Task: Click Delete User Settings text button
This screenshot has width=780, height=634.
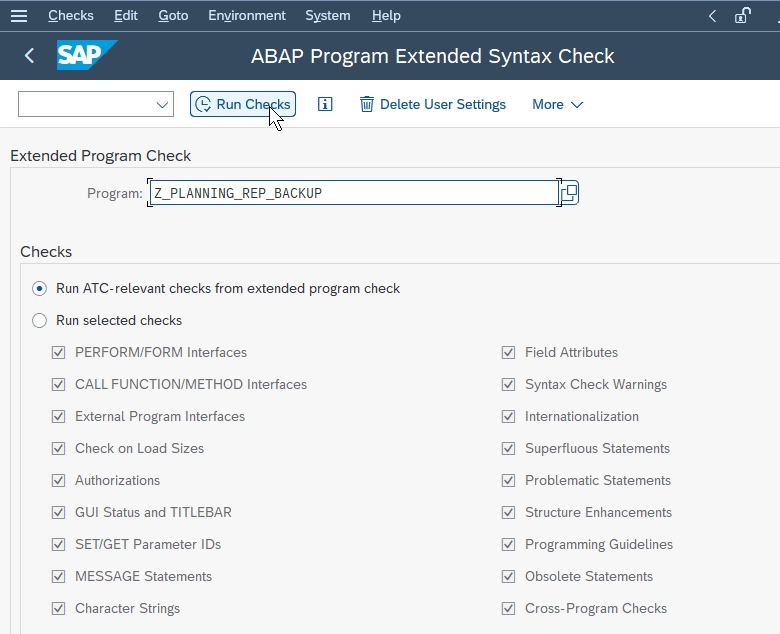Action: click(443, 104)
